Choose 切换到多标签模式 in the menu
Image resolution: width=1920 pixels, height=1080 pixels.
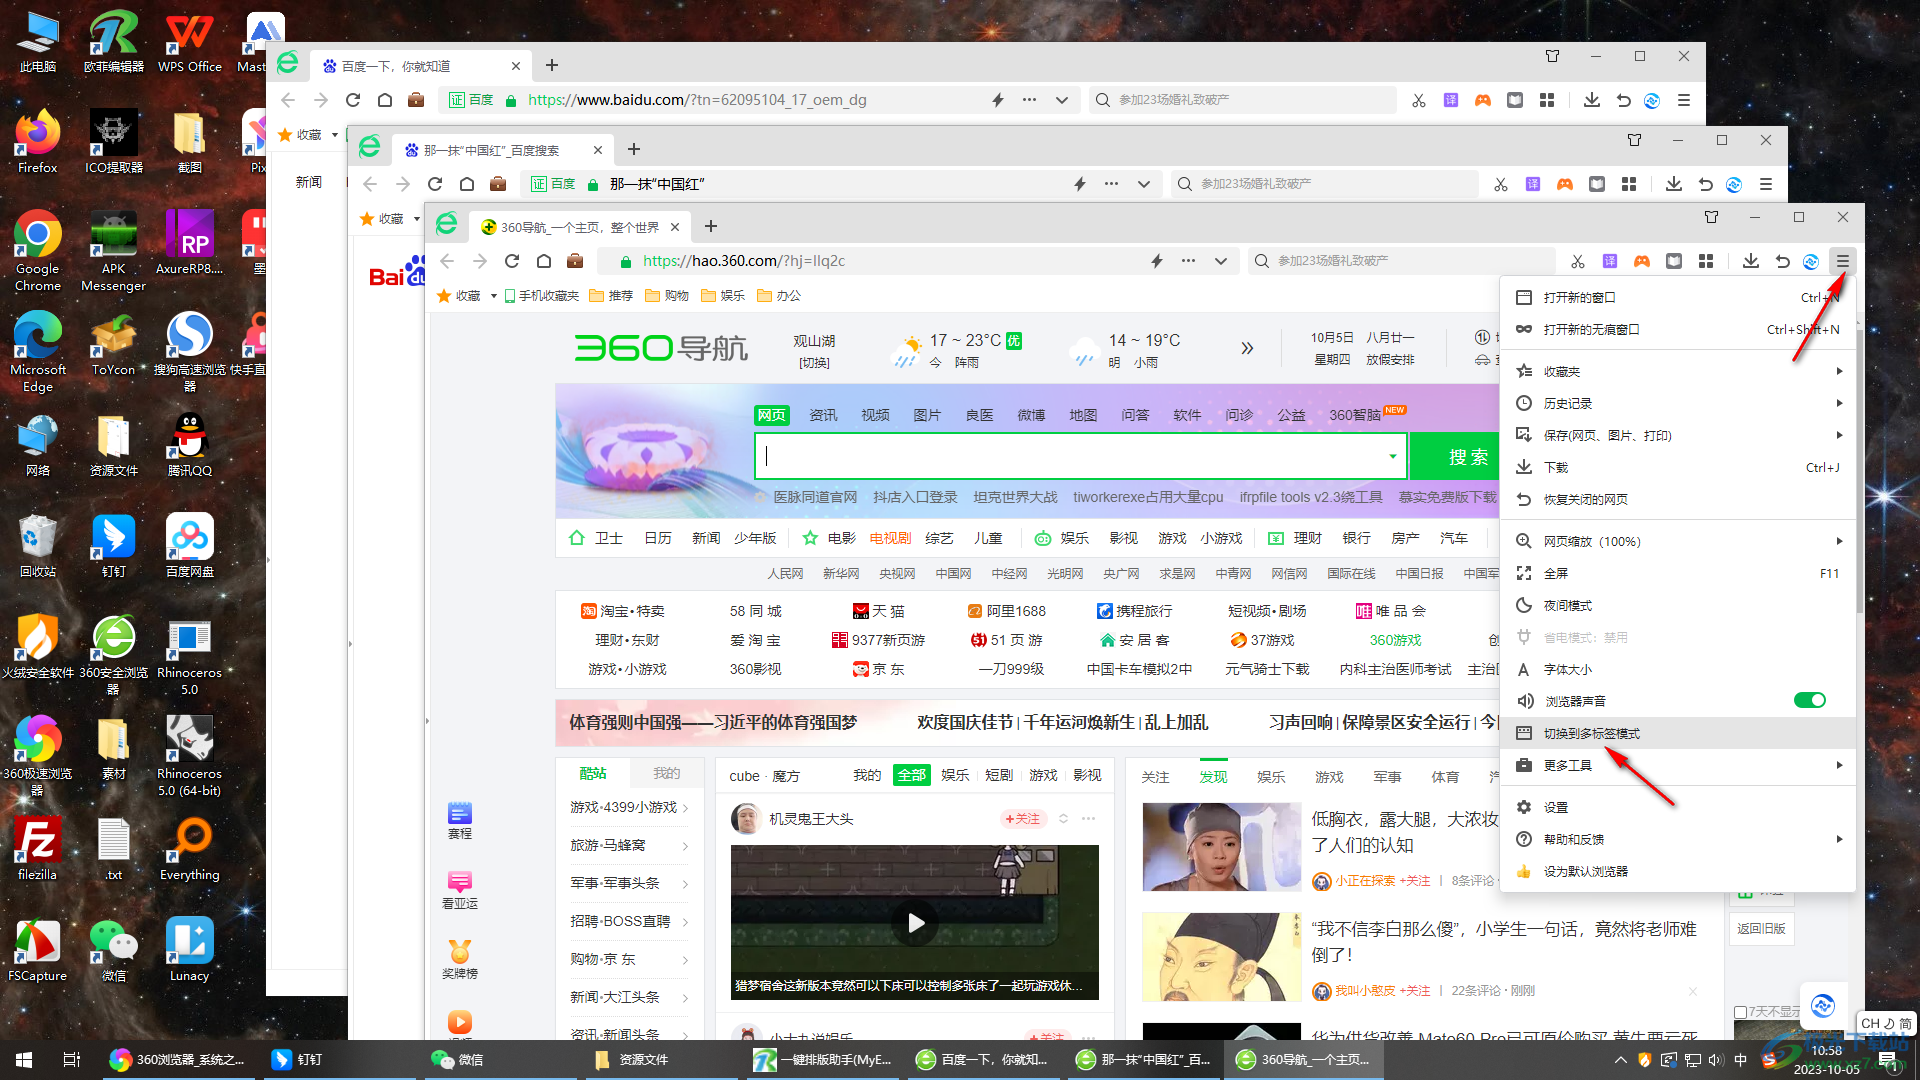(1678, 733)
